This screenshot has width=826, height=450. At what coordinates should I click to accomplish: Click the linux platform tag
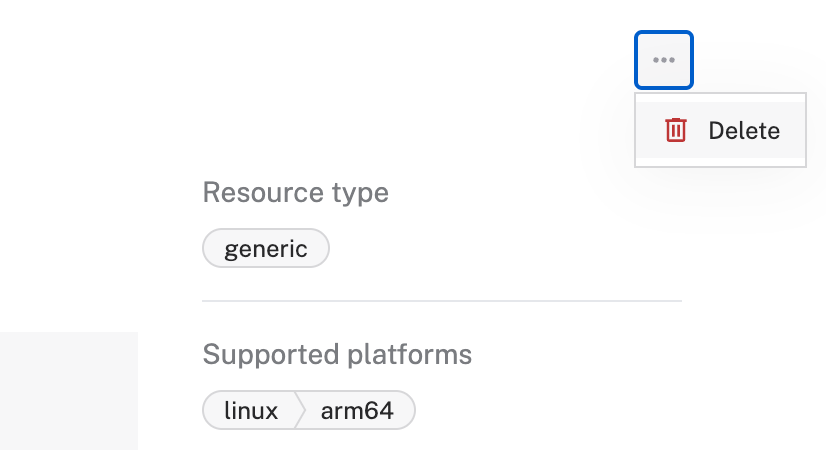pos(251,410)
